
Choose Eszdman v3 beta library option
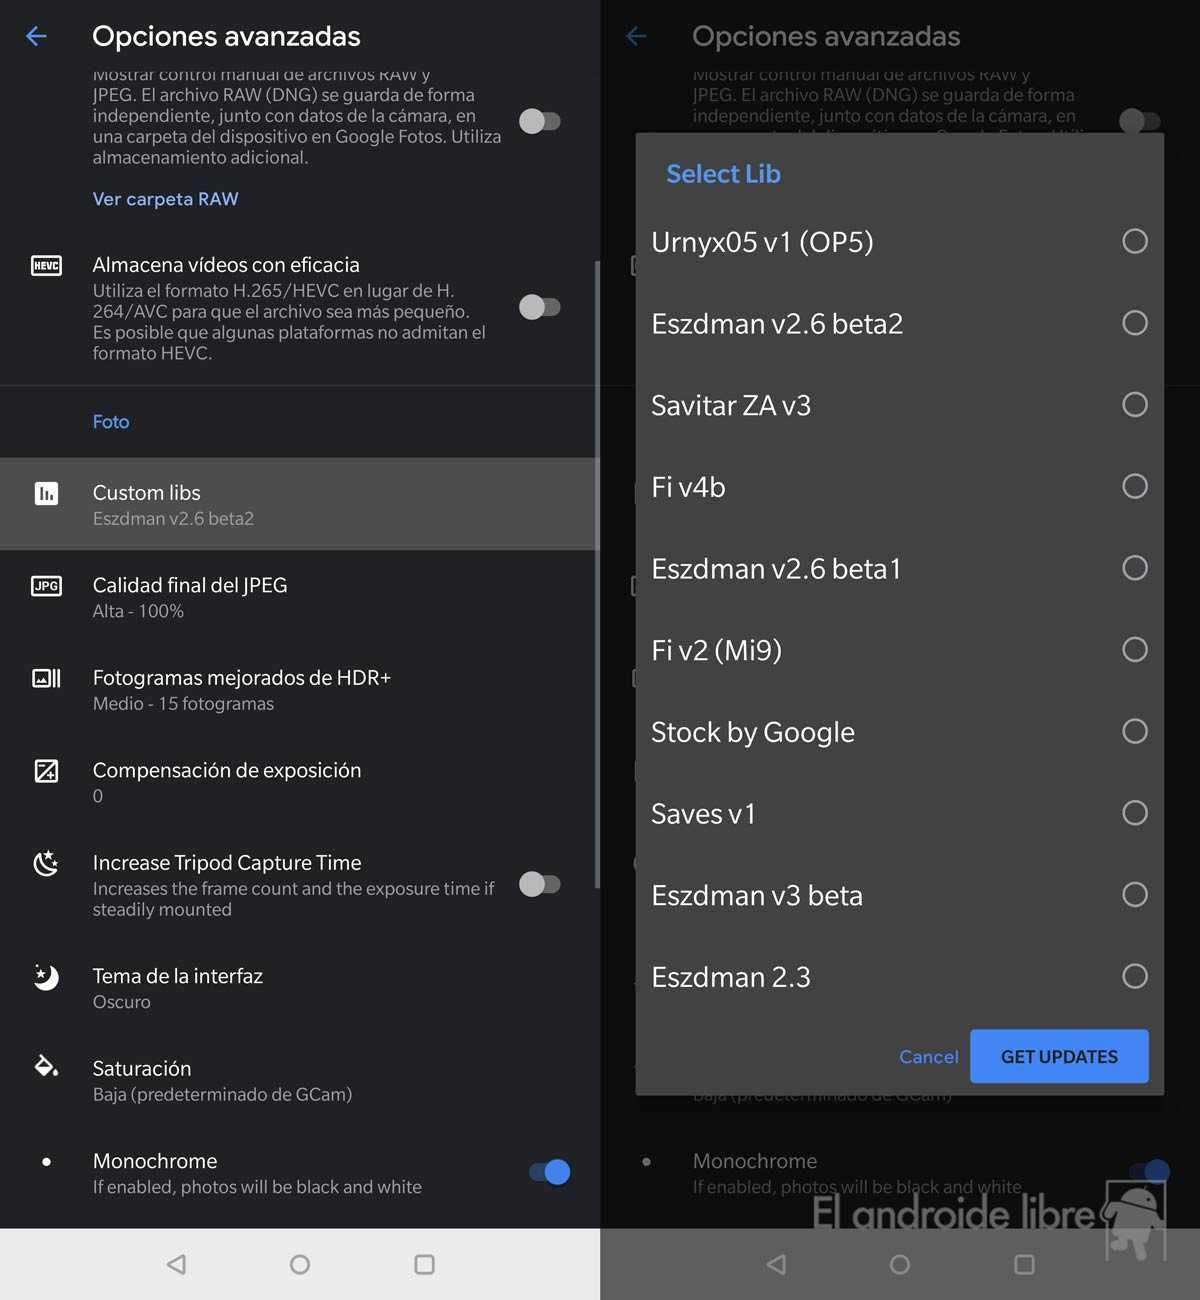1134,895
